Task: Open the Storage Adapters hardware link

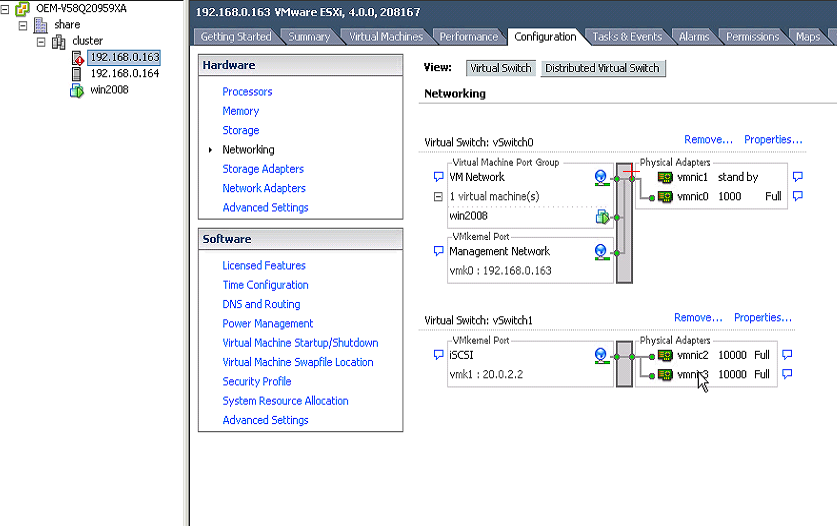Action: pyautogui.click(x=263, y=169)
